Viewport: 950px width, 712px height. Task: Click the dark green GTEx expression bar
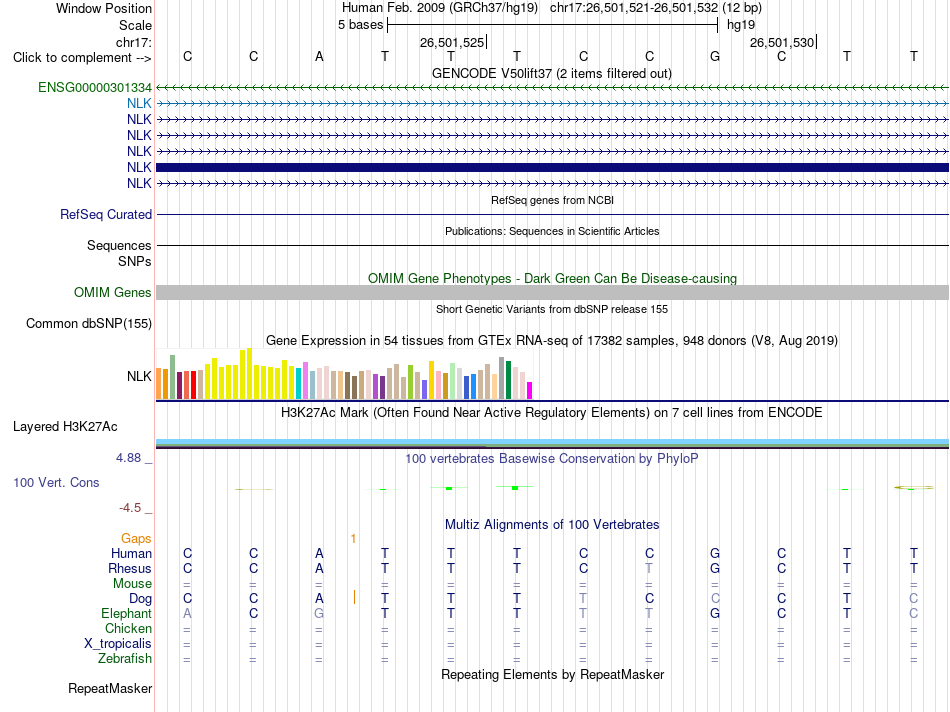pyautogui.click(x=508, y=380)
